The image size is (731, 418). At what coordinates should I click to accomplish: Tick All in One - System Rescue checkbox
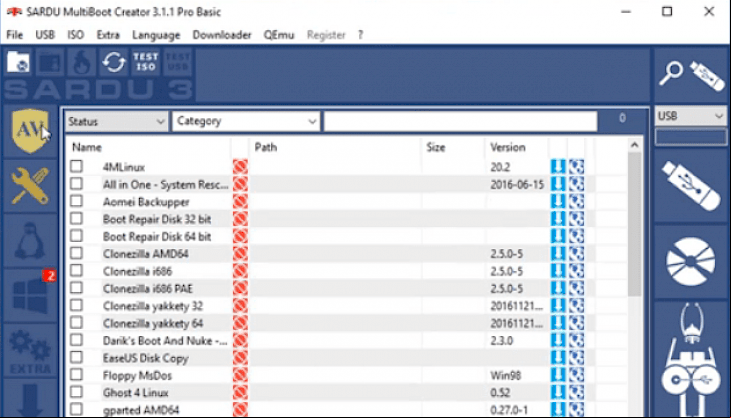coord(76,184)
